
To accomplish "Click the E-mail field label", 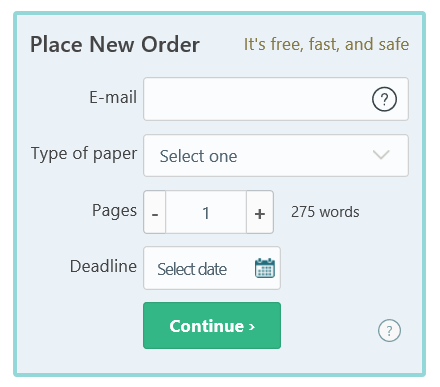I will [113, 97].
